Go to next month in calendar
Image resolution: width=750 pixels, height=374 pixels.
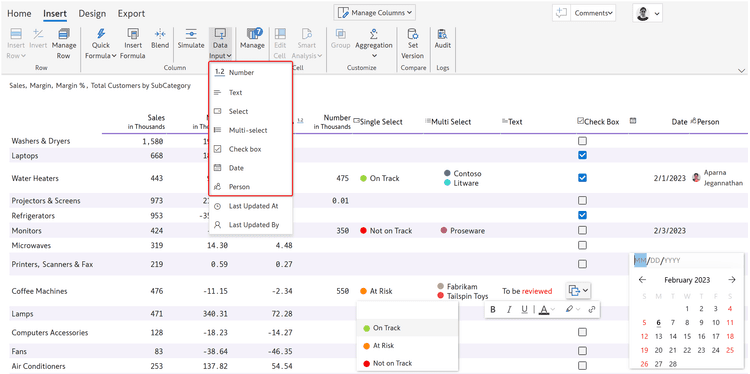point(731,280)
